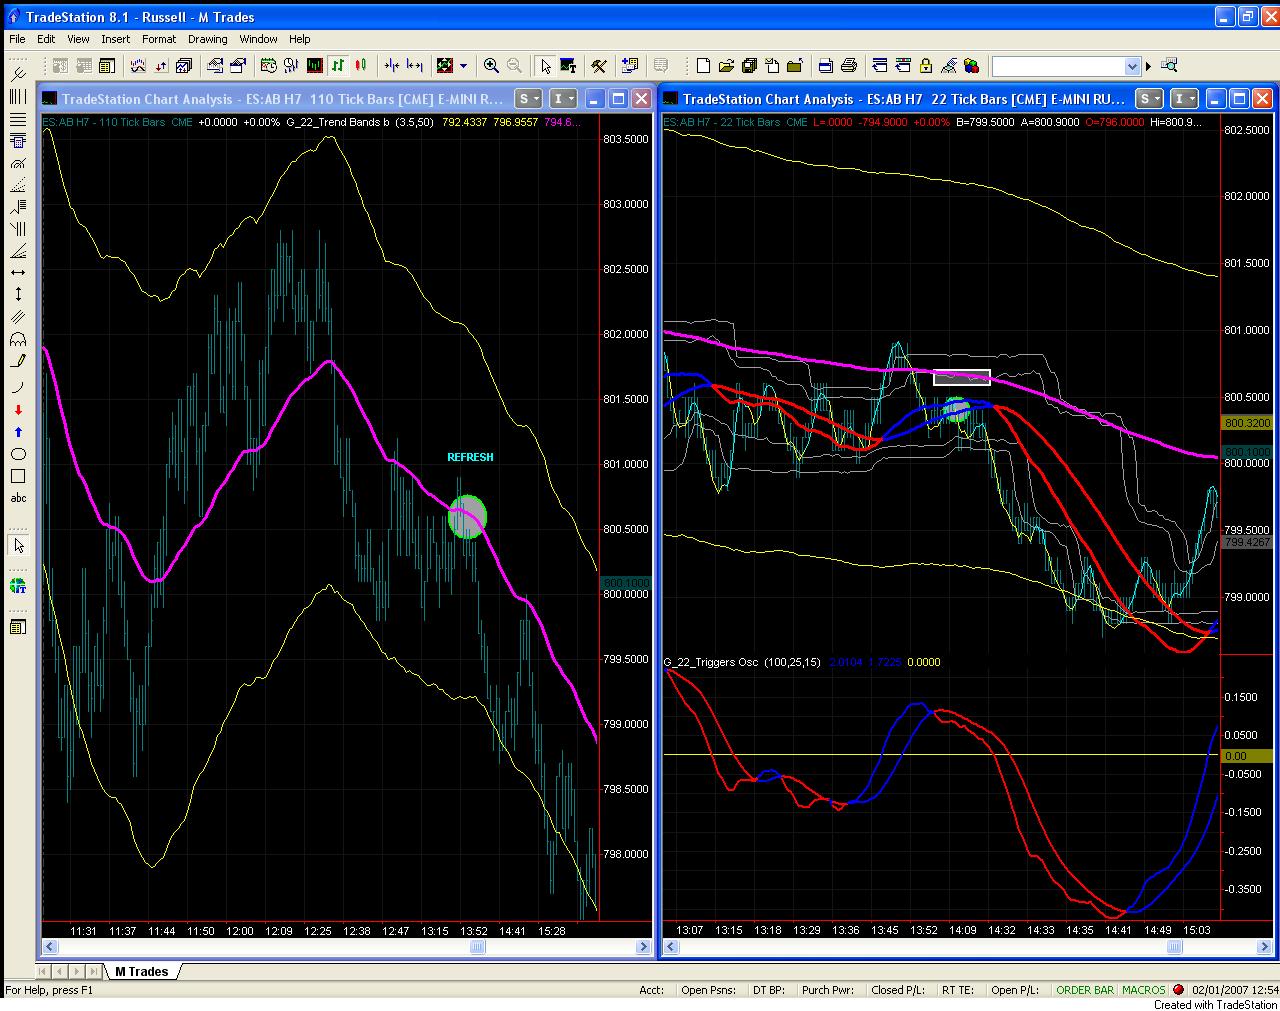Click the insert analysis technique icon
The height and width of the screenshot is (1011, 1280).
tap(138, 66)
